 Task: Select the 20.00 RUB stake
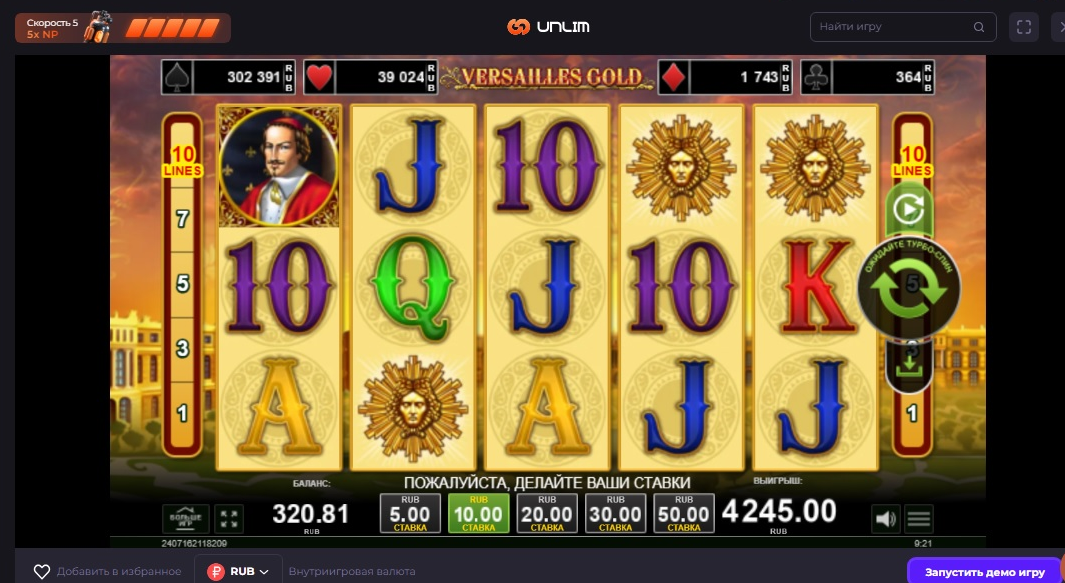(x=547, y=514)
